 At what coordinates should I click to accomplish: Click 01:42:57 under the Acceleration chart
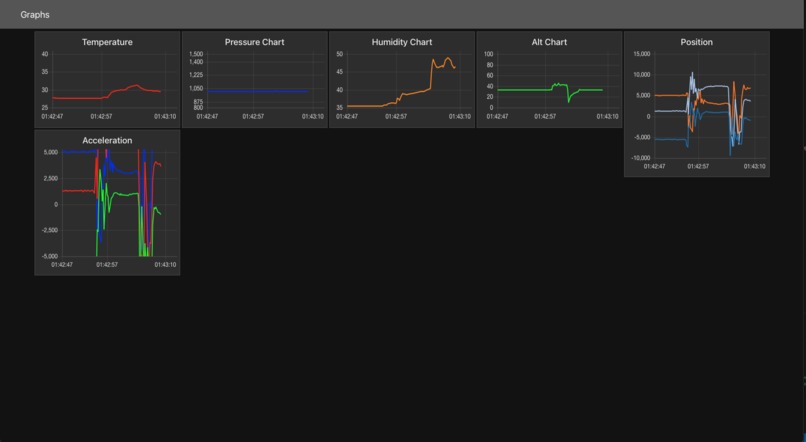[x=107, y=265]
